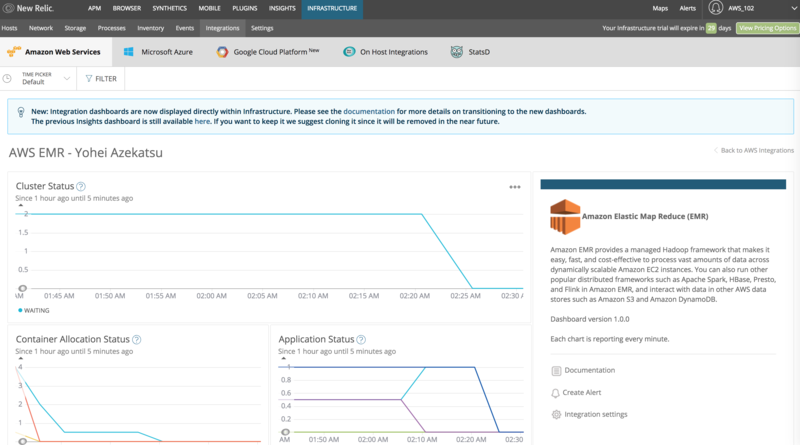Click the Documentation page icon
800x445 pixels.
(x=556, y=371)
